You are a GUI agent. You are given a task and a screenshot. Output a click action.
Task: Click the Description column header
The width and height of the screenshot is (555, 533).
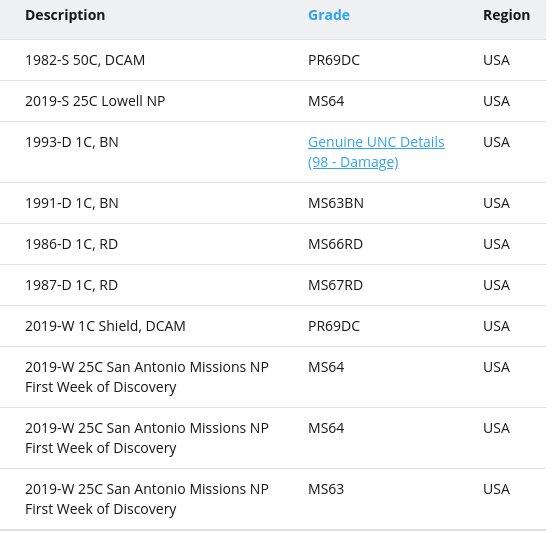[65, 15]
